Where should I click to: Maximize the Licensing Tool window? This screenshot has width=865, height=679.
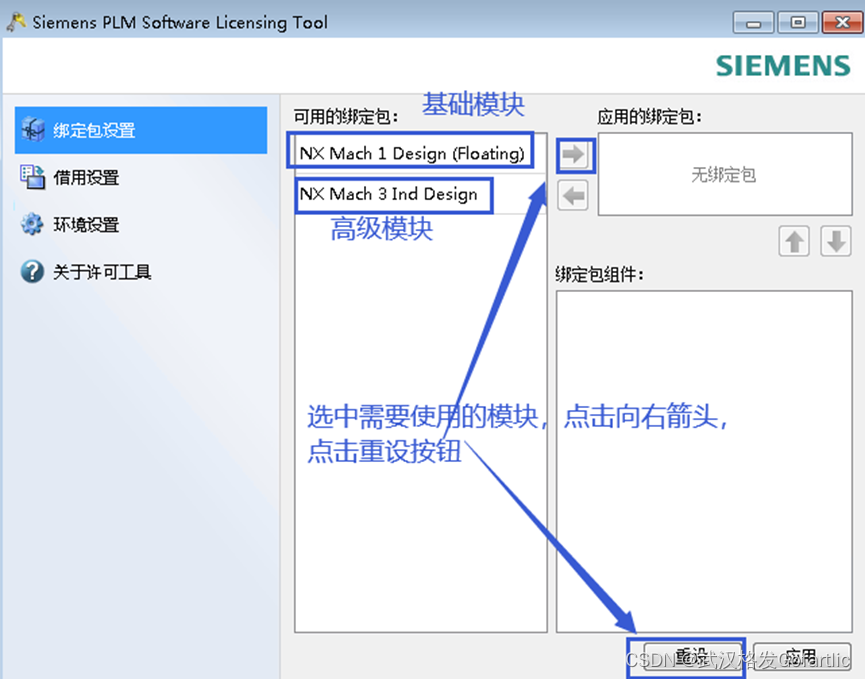(x=797, y=23)
